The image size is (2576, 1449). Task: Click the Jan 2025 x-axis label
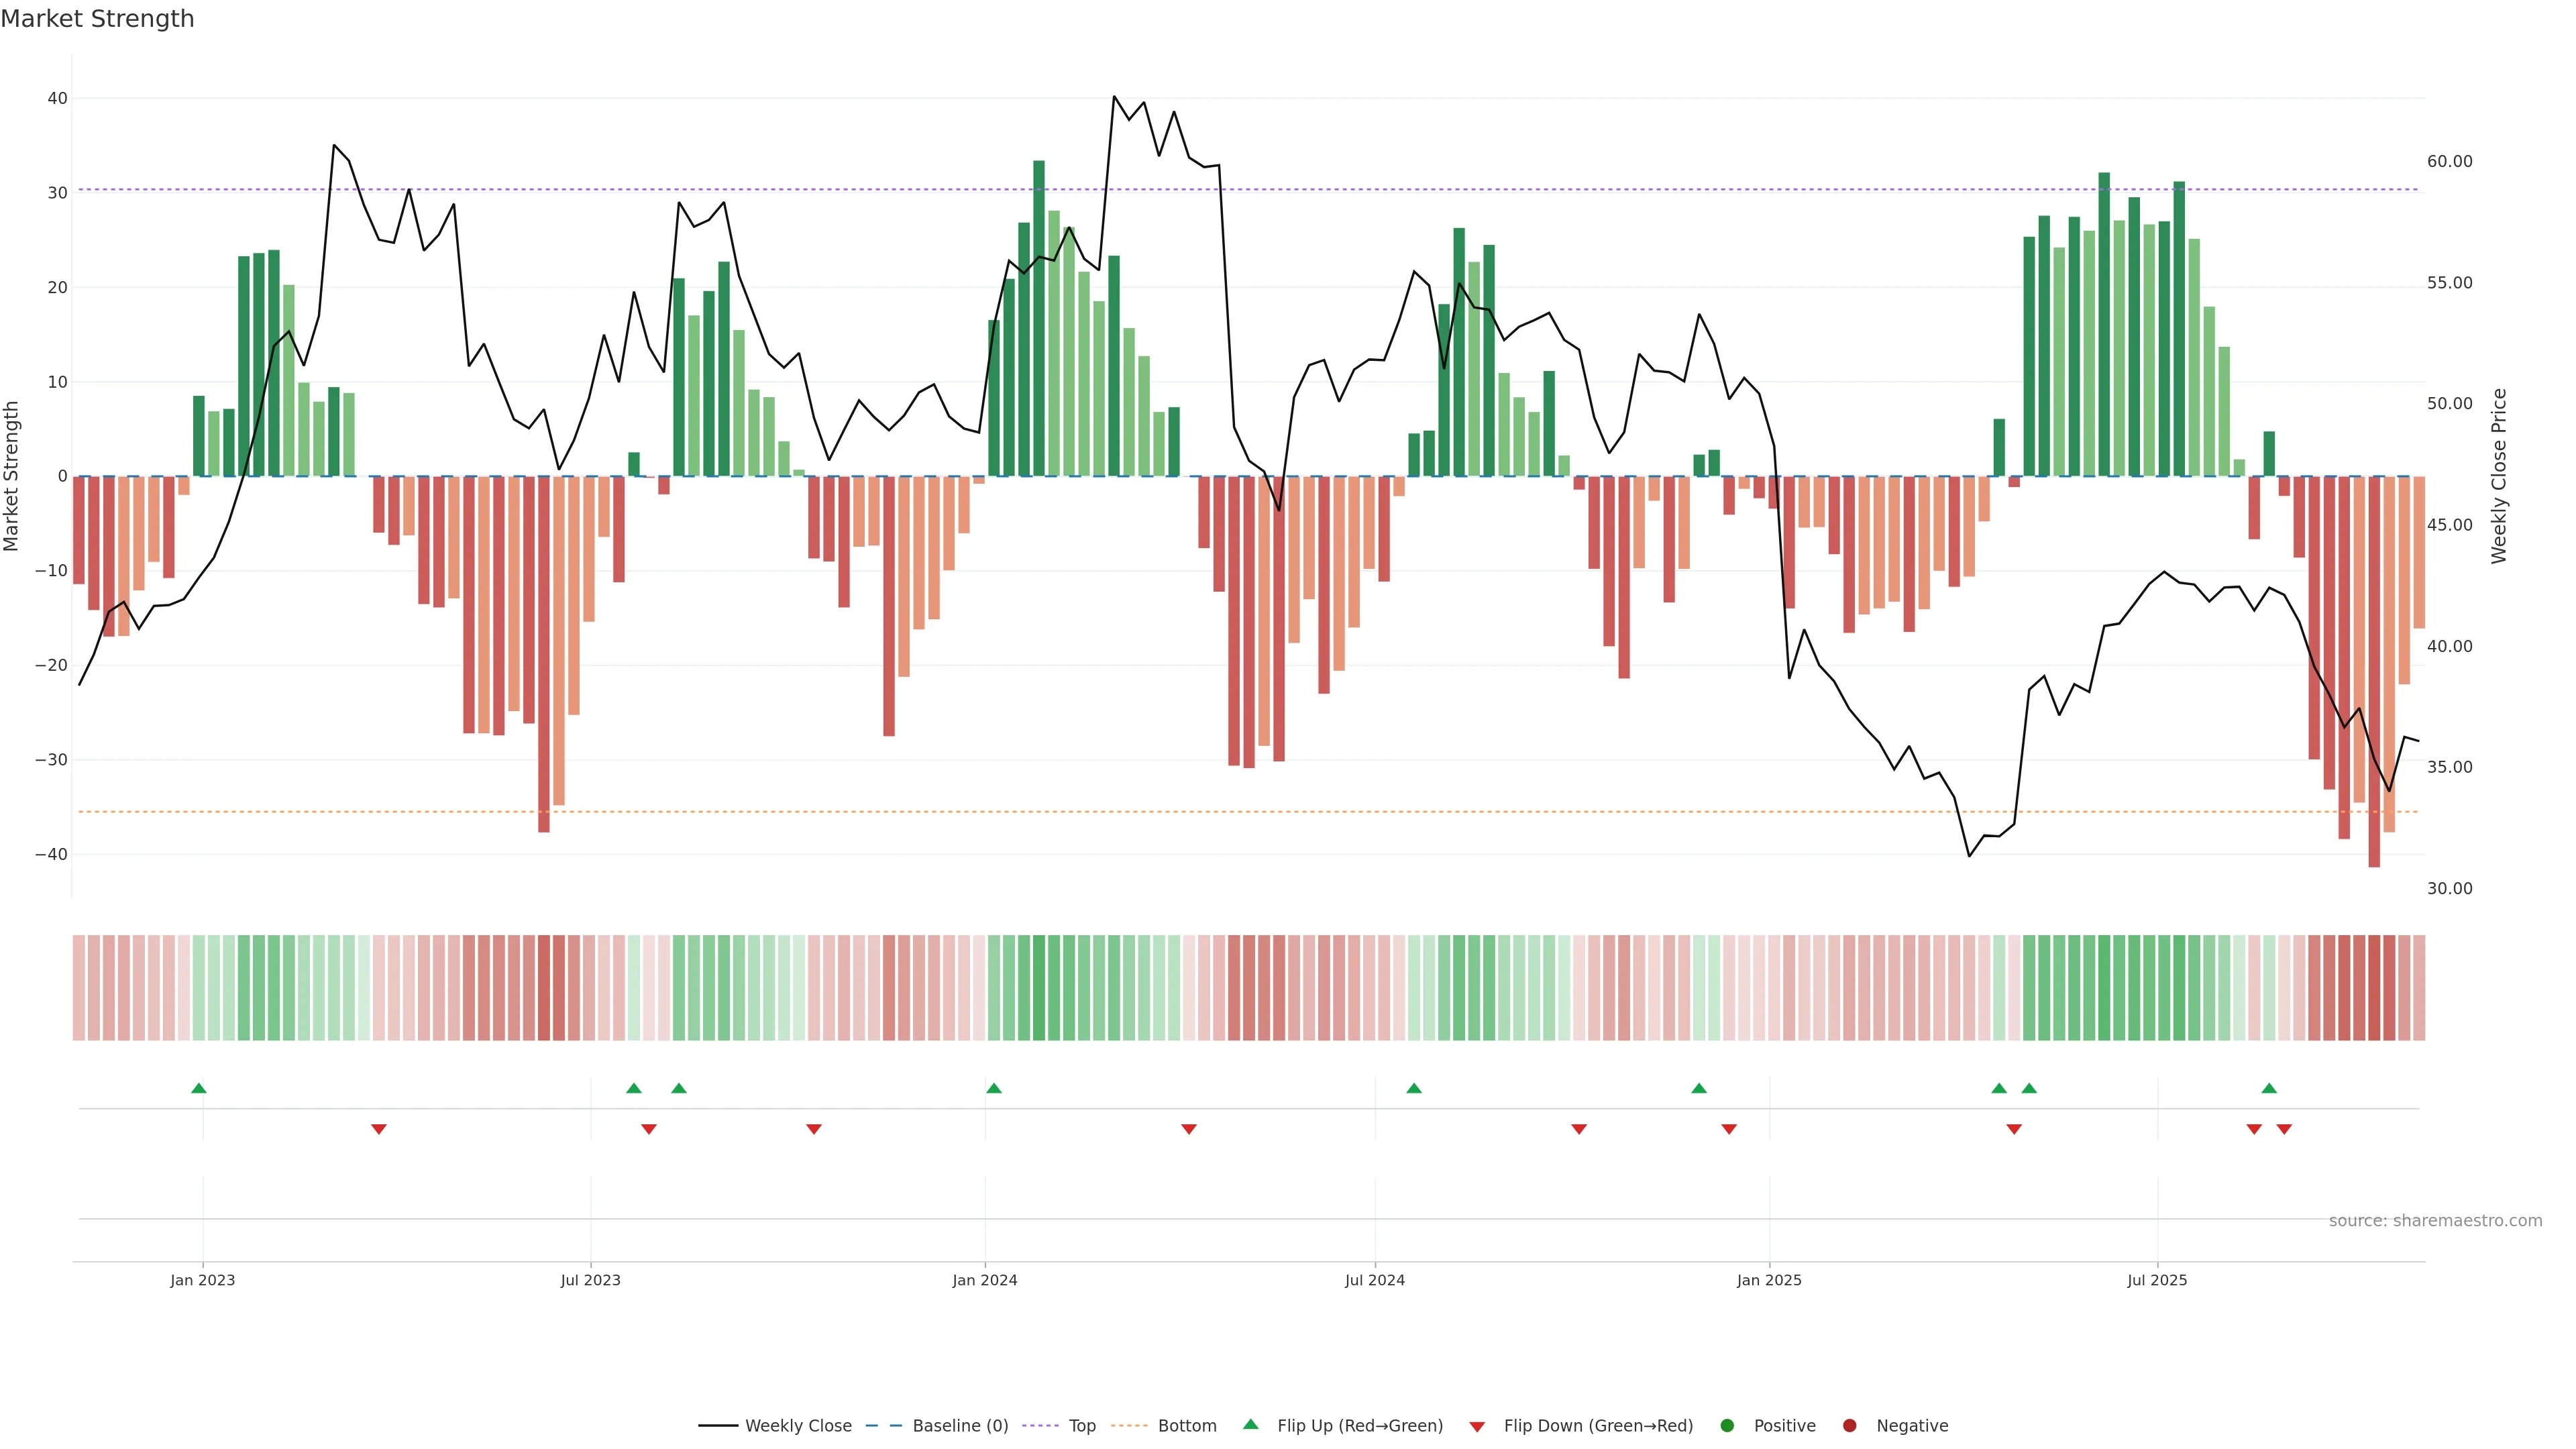[1769, 1280]
